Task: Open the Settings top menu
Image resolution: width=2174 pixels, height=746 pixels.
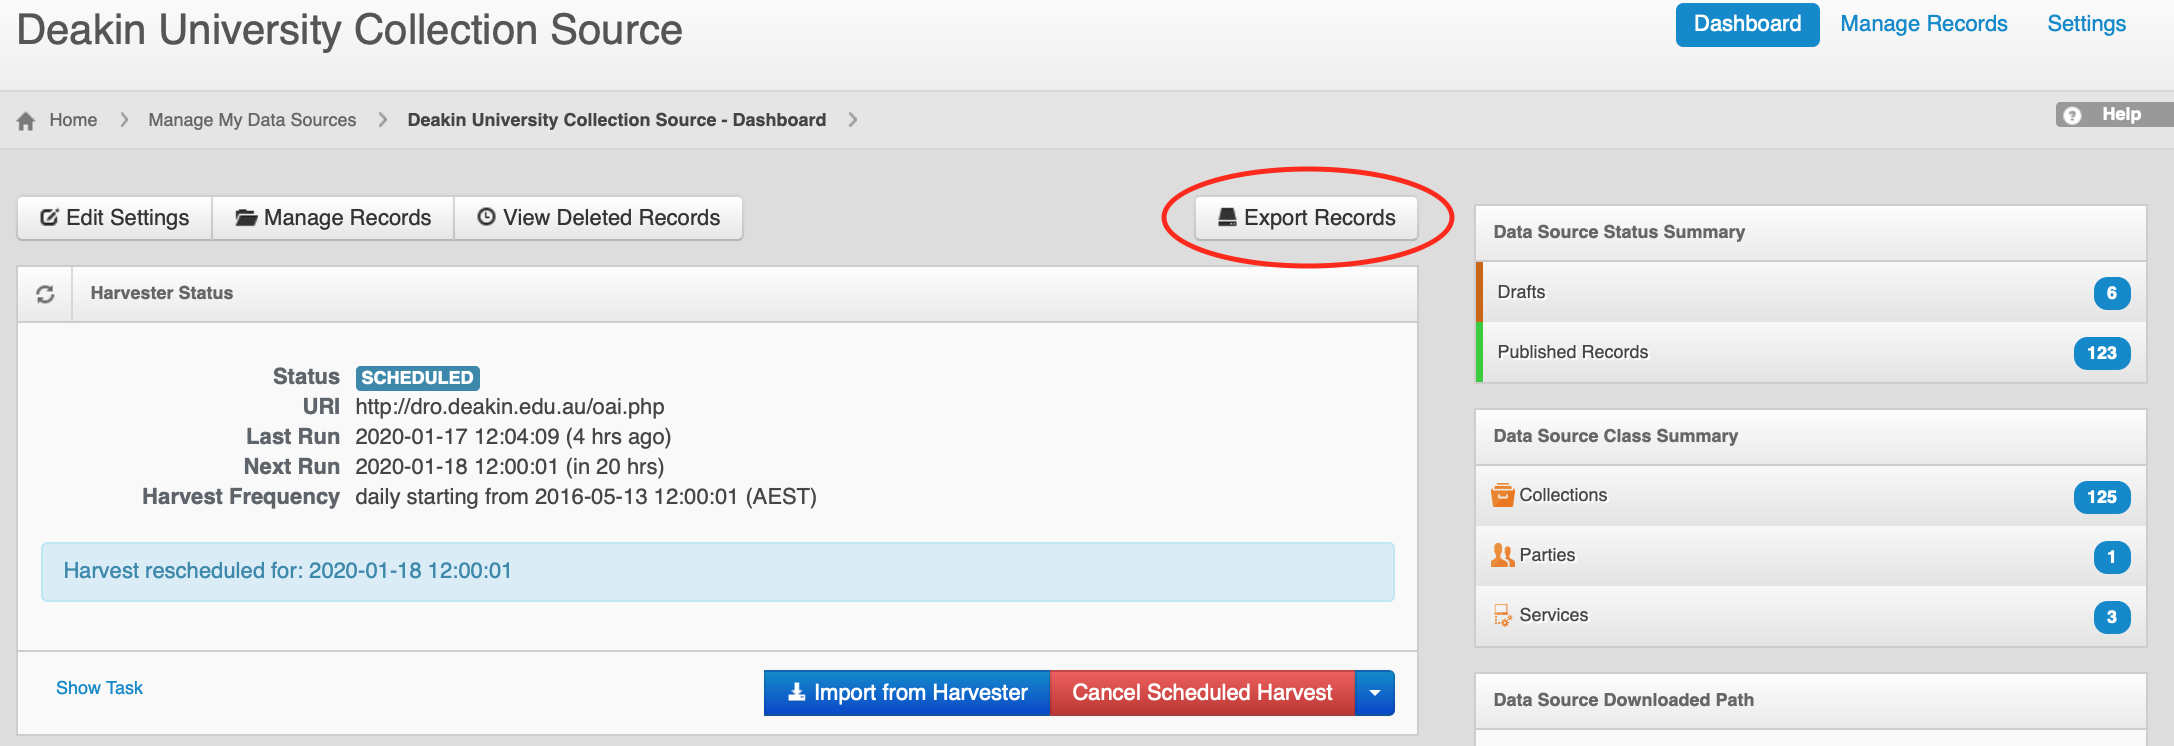Action: [2086, 24]
